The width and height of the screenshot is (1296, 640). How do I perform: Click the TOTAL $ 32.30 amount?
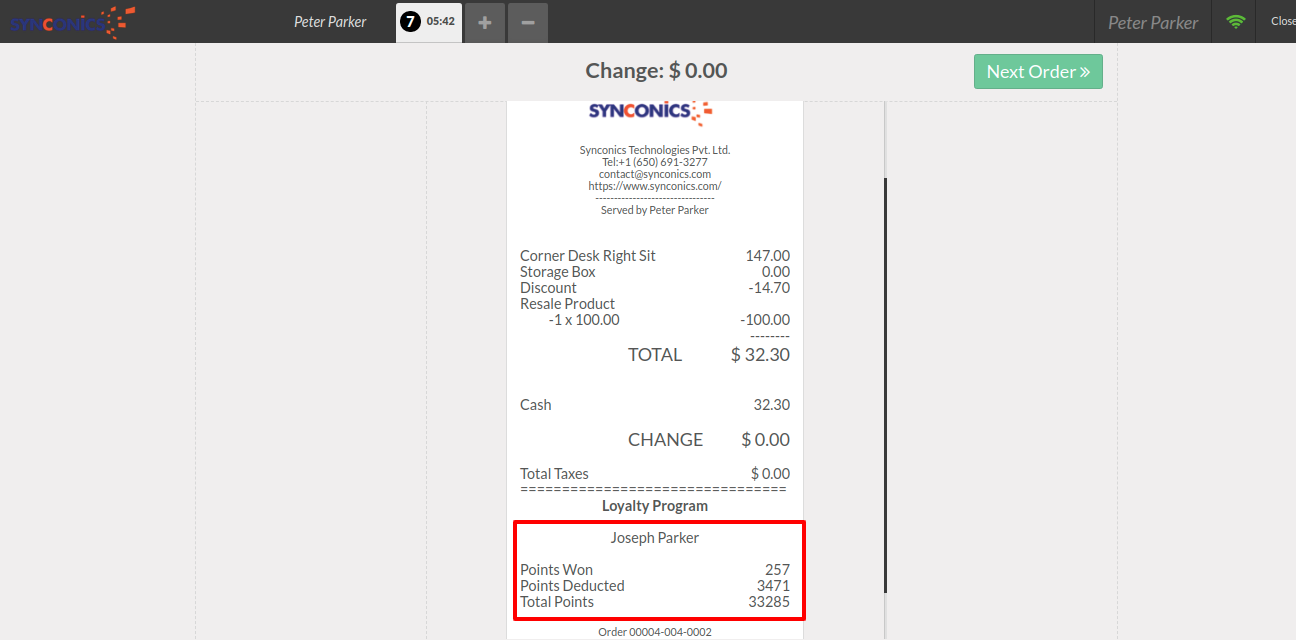(x=760, y=355)
